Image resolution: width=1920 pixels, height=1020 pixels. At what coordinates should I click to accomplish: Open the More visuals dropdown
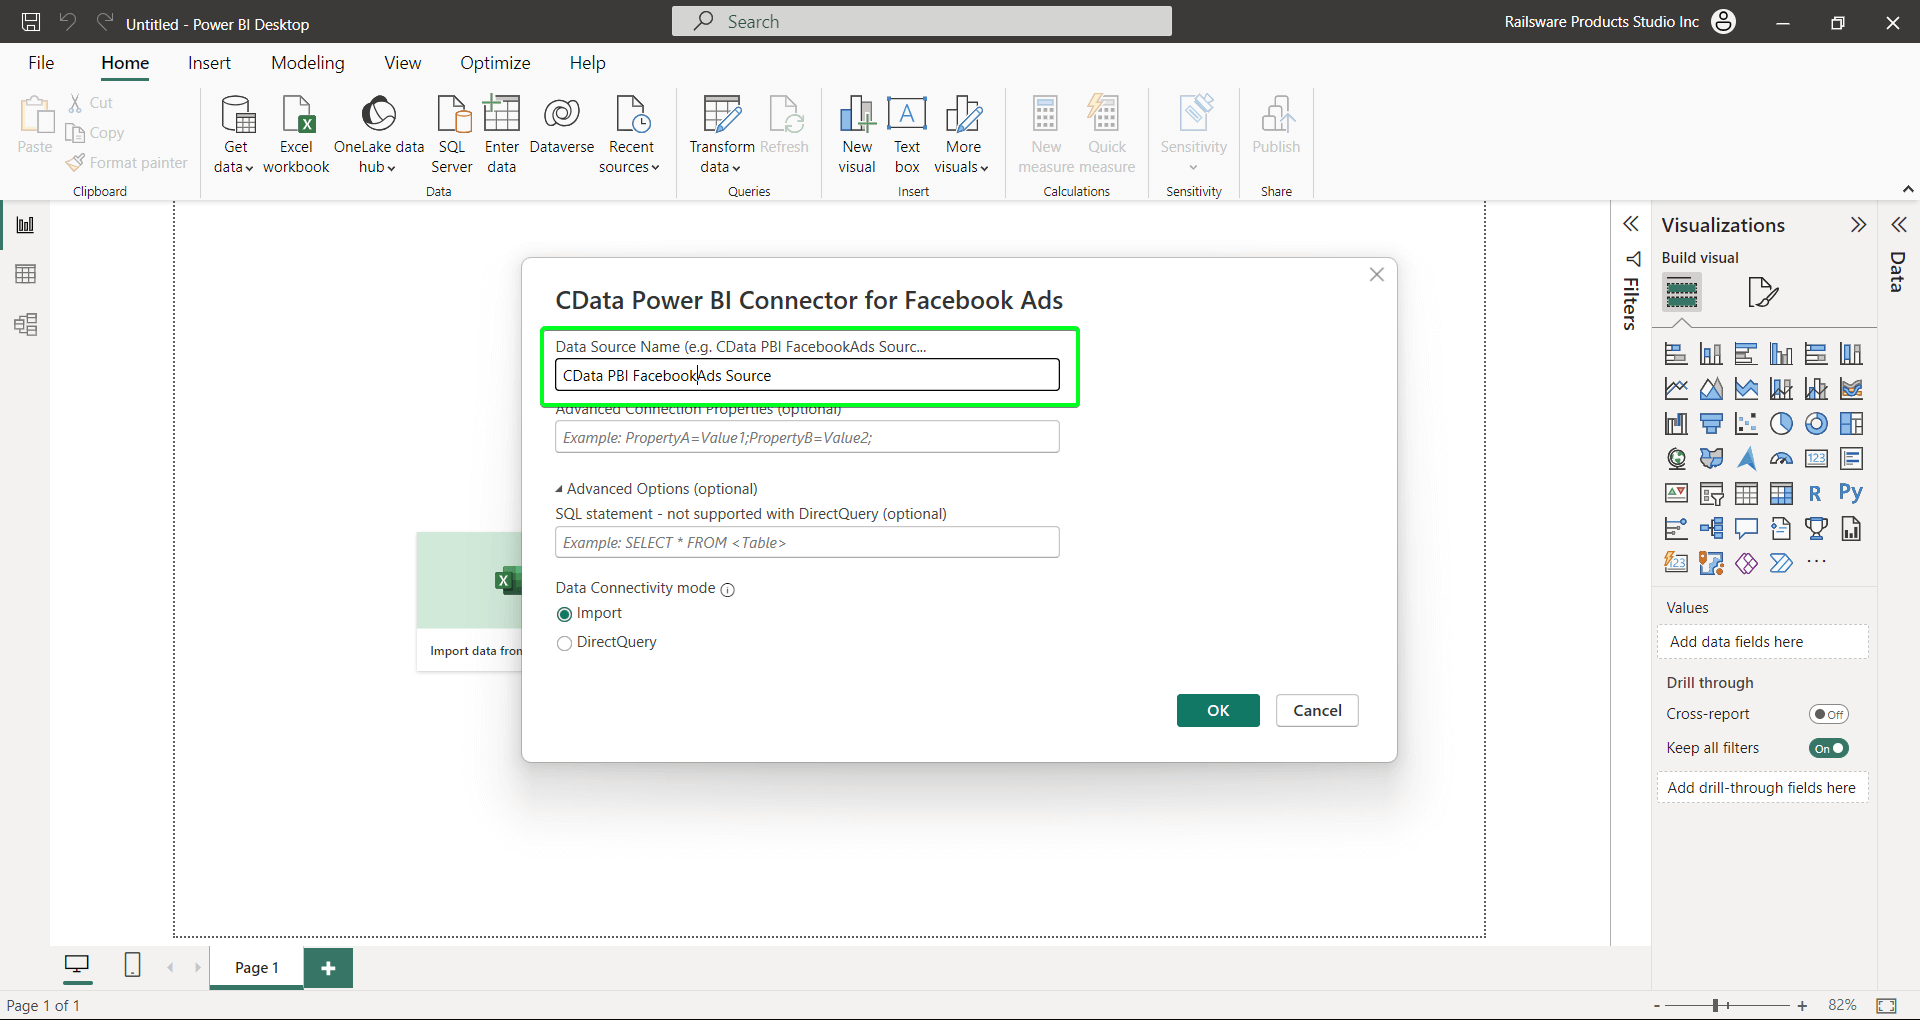(963, 135)
